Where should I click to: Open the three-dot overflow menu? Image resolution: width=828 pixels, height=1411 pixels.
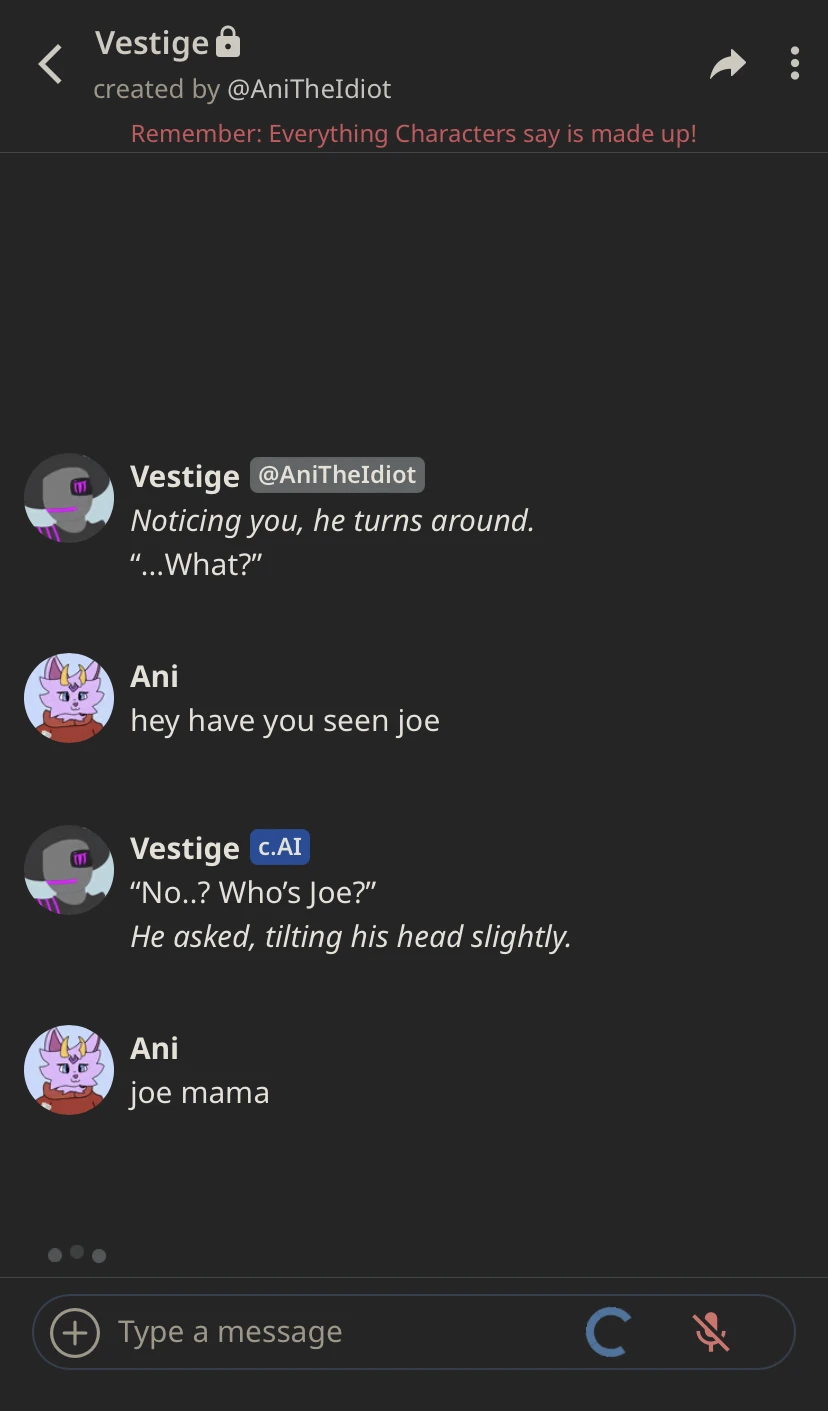pyautogui.click(x=794, y=62)
